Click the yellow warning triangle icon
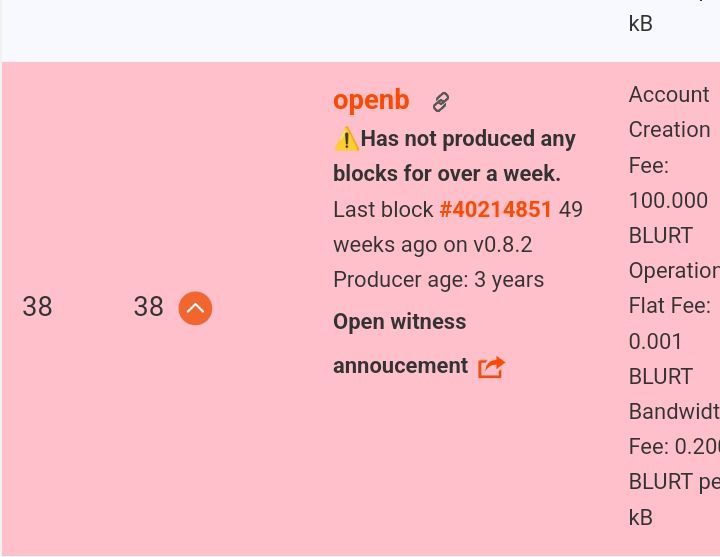The width and height of the screenshot is (720, 557). (346, 139)
